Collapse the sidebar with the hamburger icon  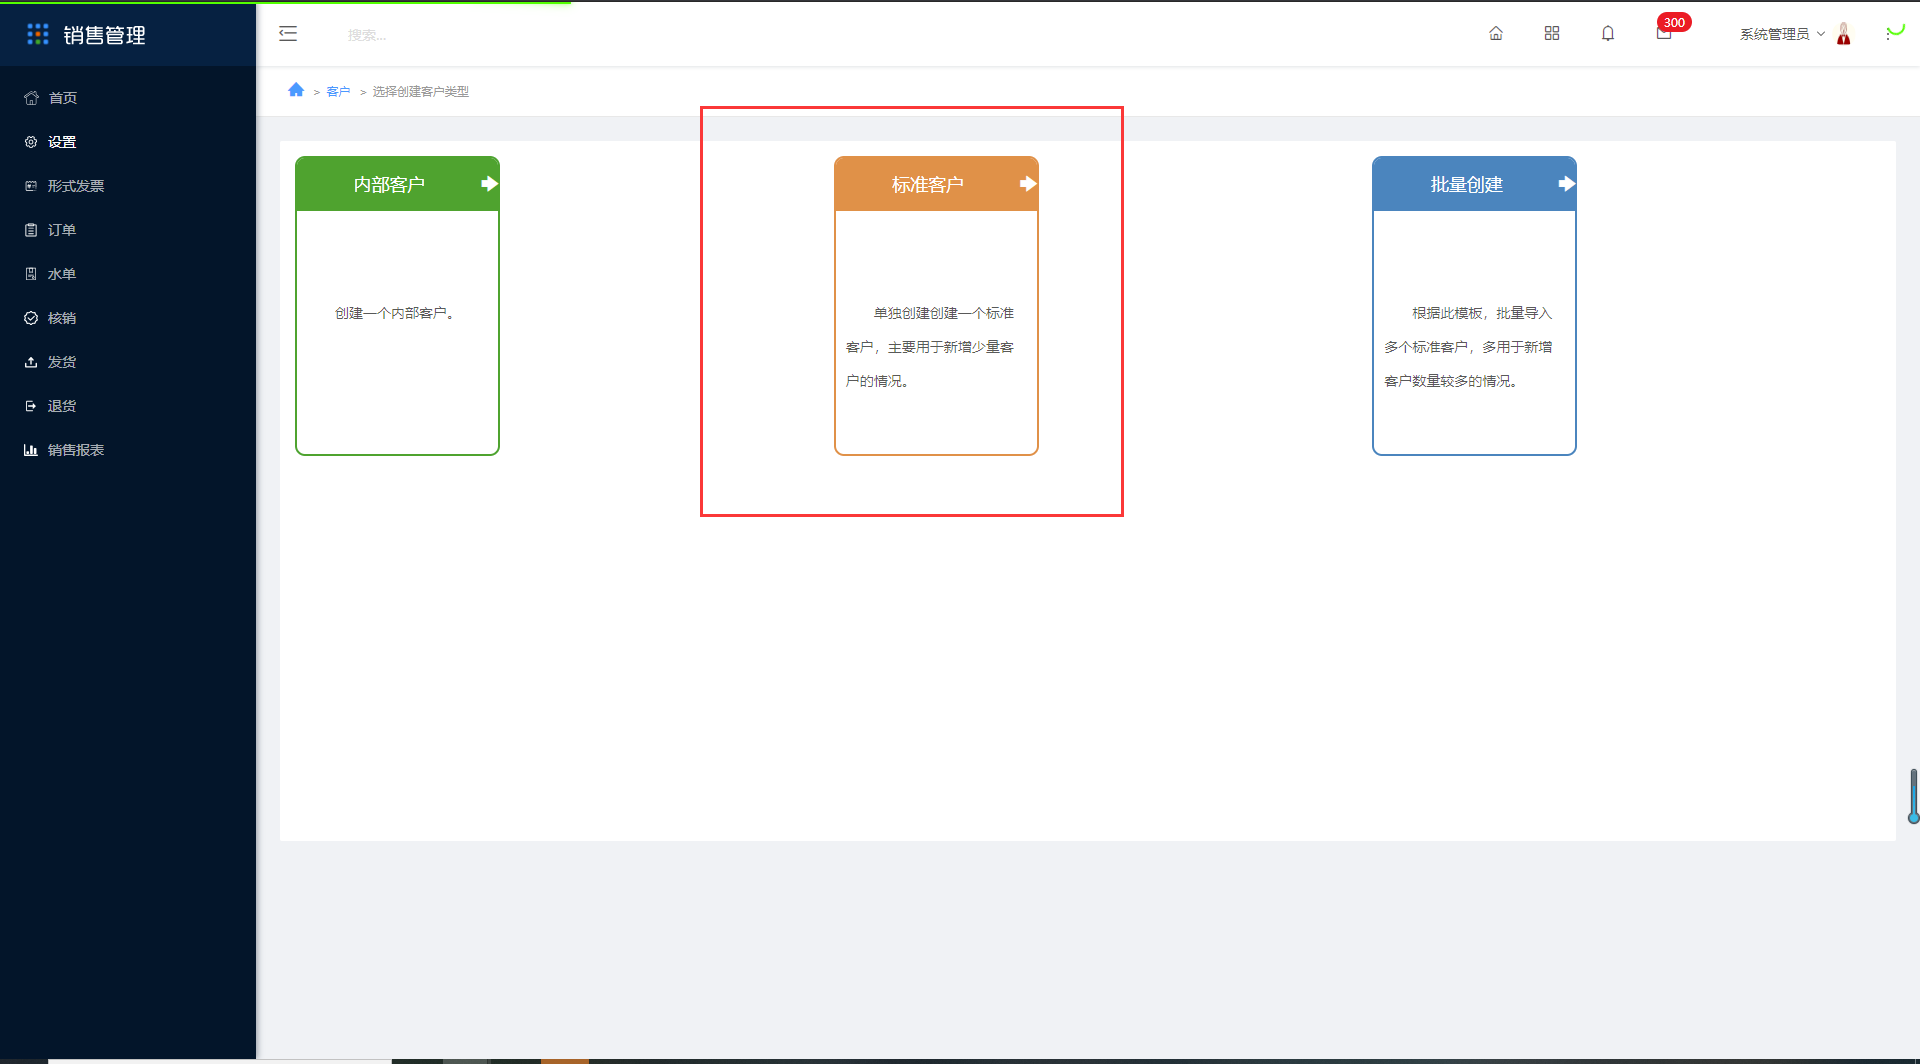288,34
